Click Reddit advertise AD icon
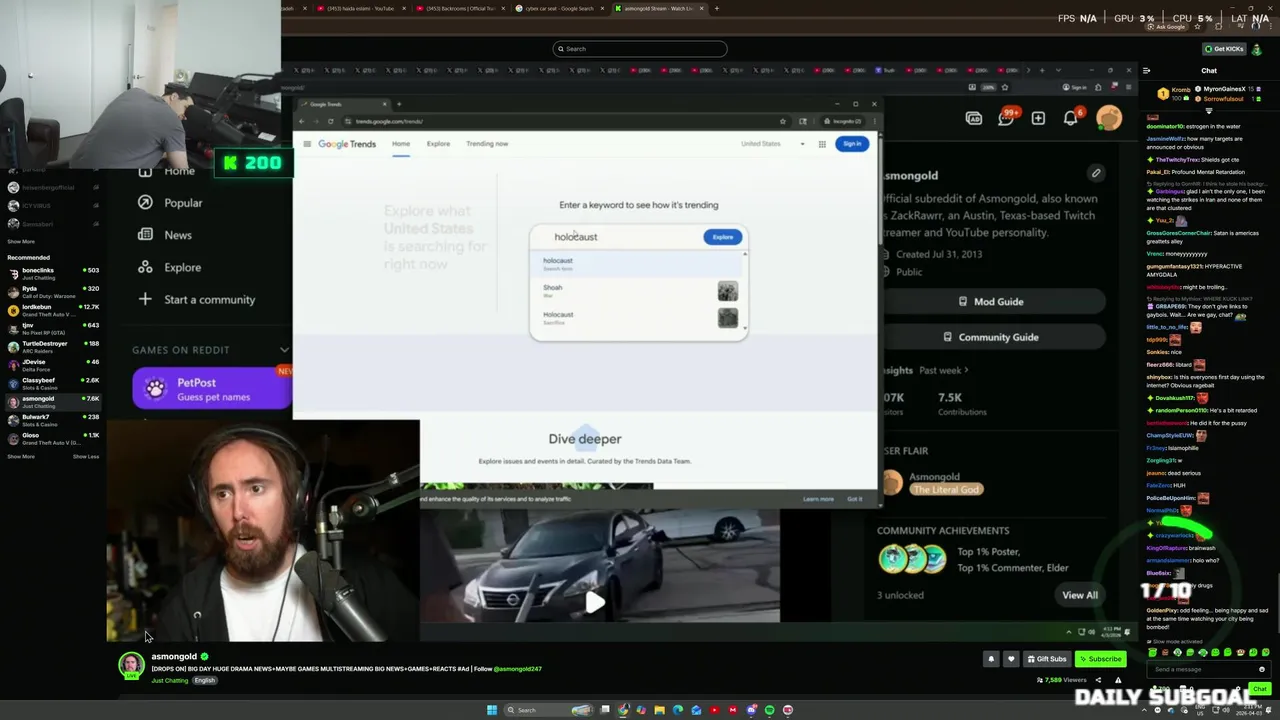Viewport: 1280px width, 720px height. [973, 118]
